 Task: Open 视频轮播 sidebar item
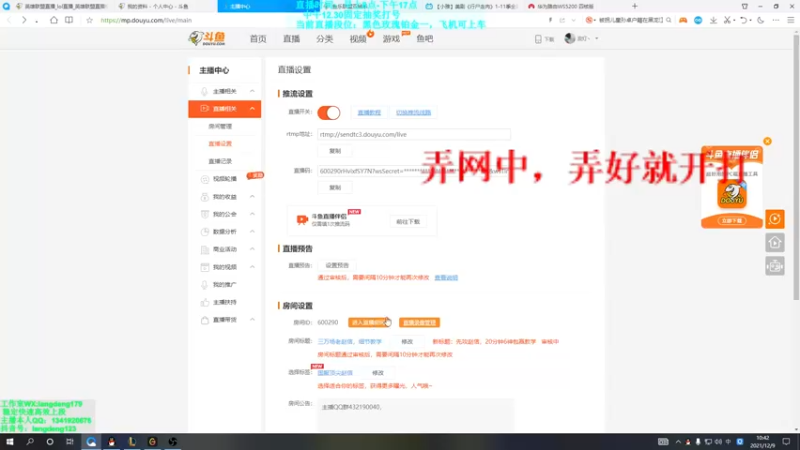tap(224, 179)
